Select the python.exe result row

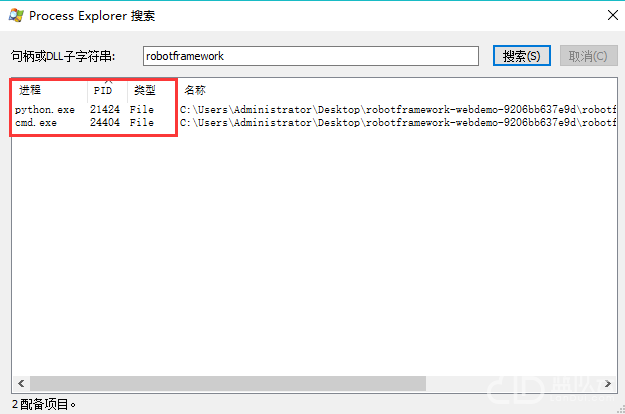(x=315, y=109)
